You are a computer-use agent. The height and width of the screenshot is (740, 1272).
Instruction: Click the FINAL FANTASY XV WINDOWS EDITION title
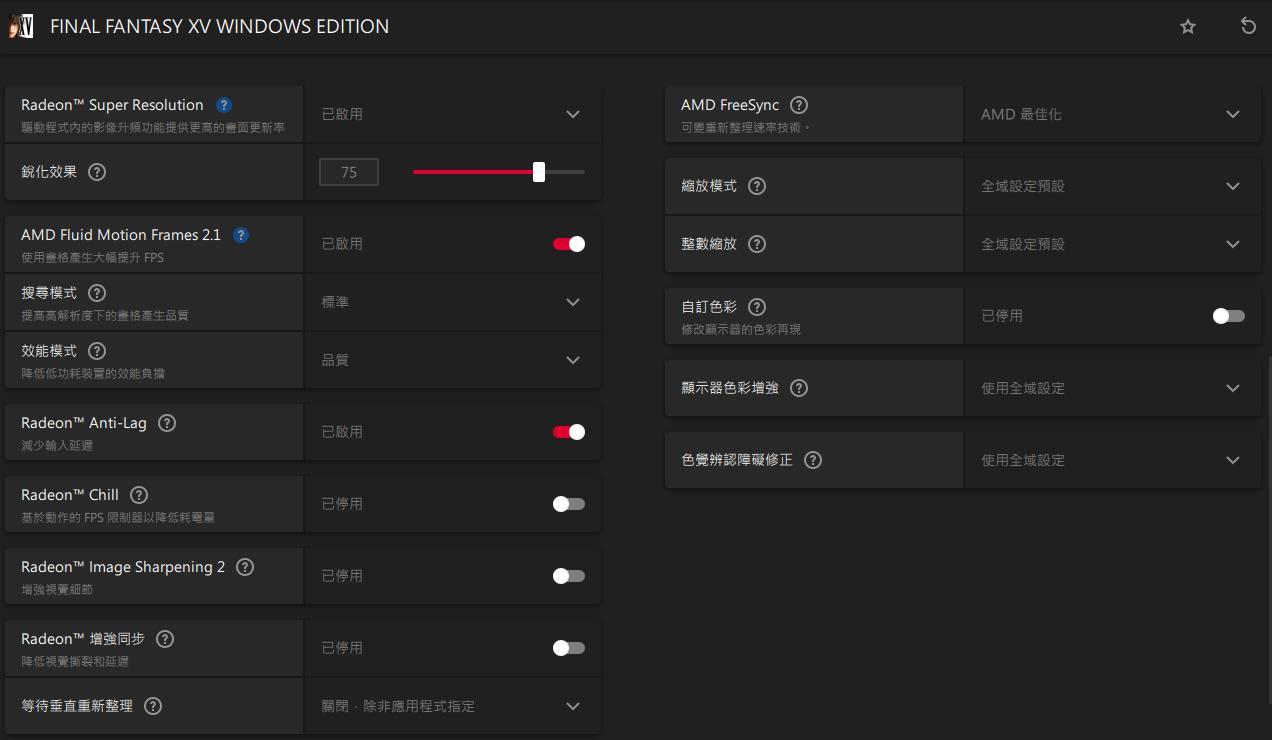tap(219, 26)
